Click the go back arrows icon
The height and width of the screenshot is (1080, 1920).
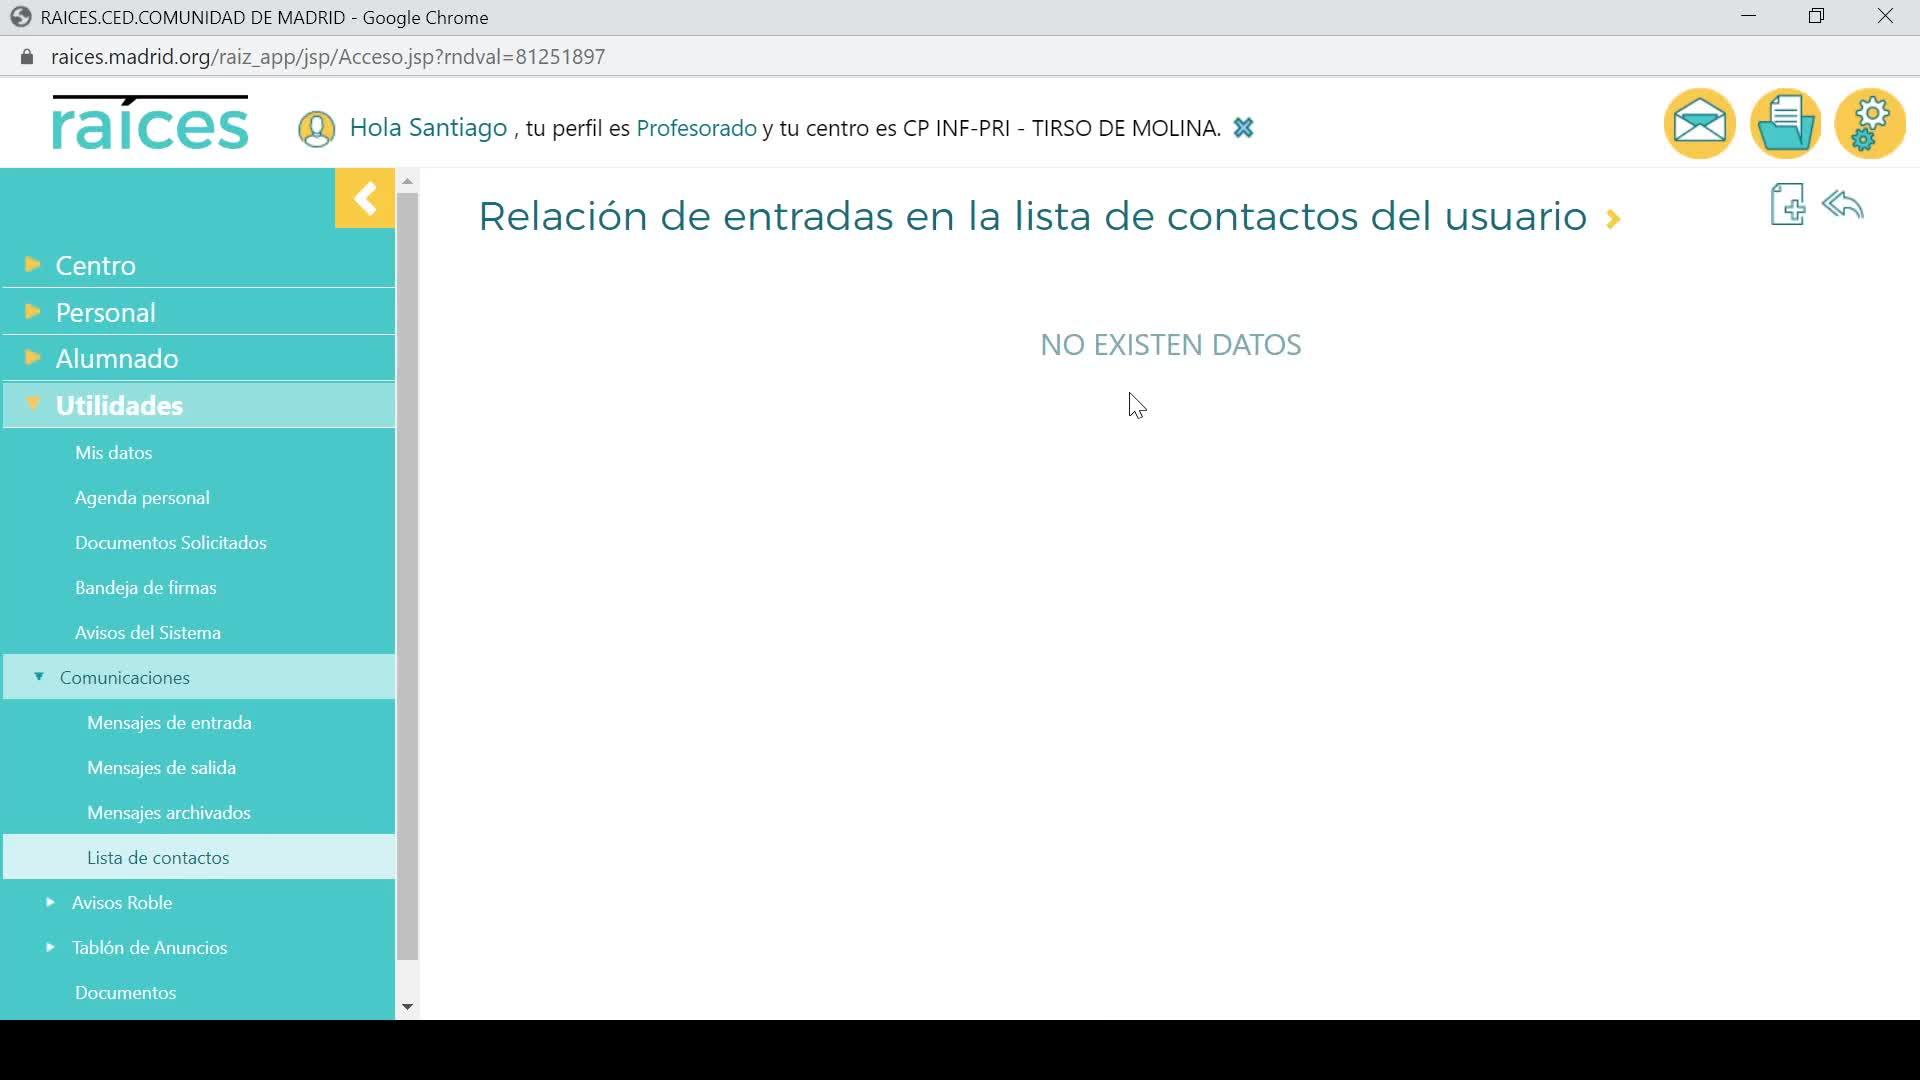coord(1843,205)
